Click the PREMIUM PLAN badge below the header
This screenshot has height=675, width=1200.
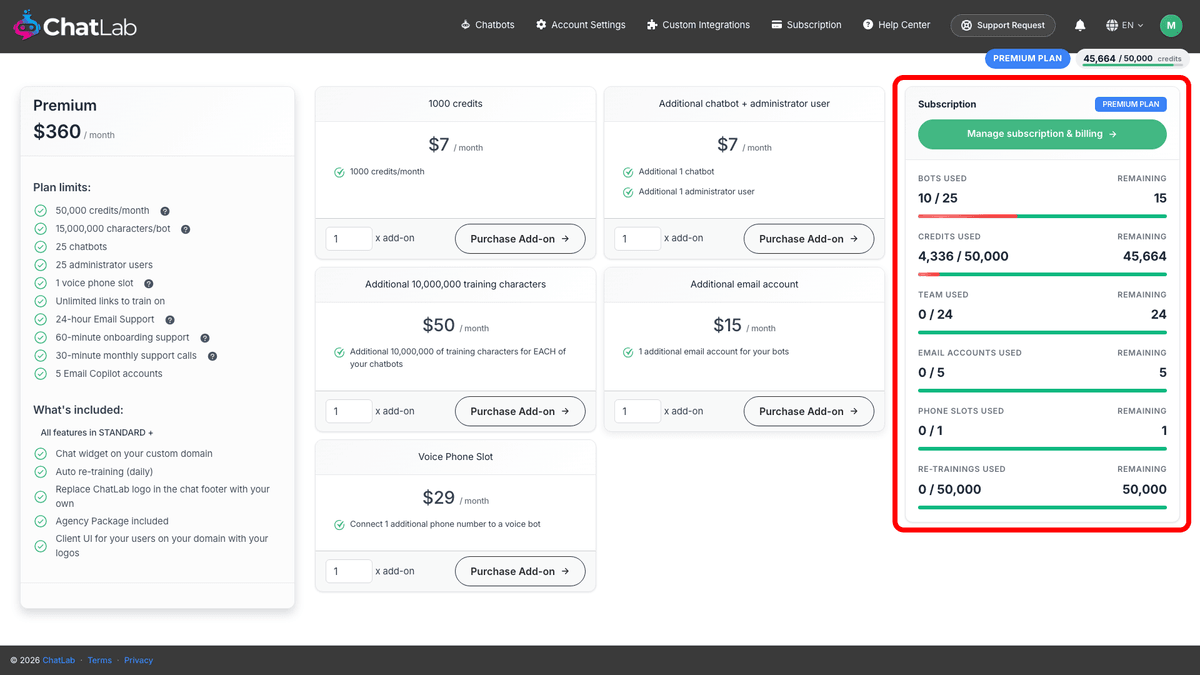[x=1028, y=58]
